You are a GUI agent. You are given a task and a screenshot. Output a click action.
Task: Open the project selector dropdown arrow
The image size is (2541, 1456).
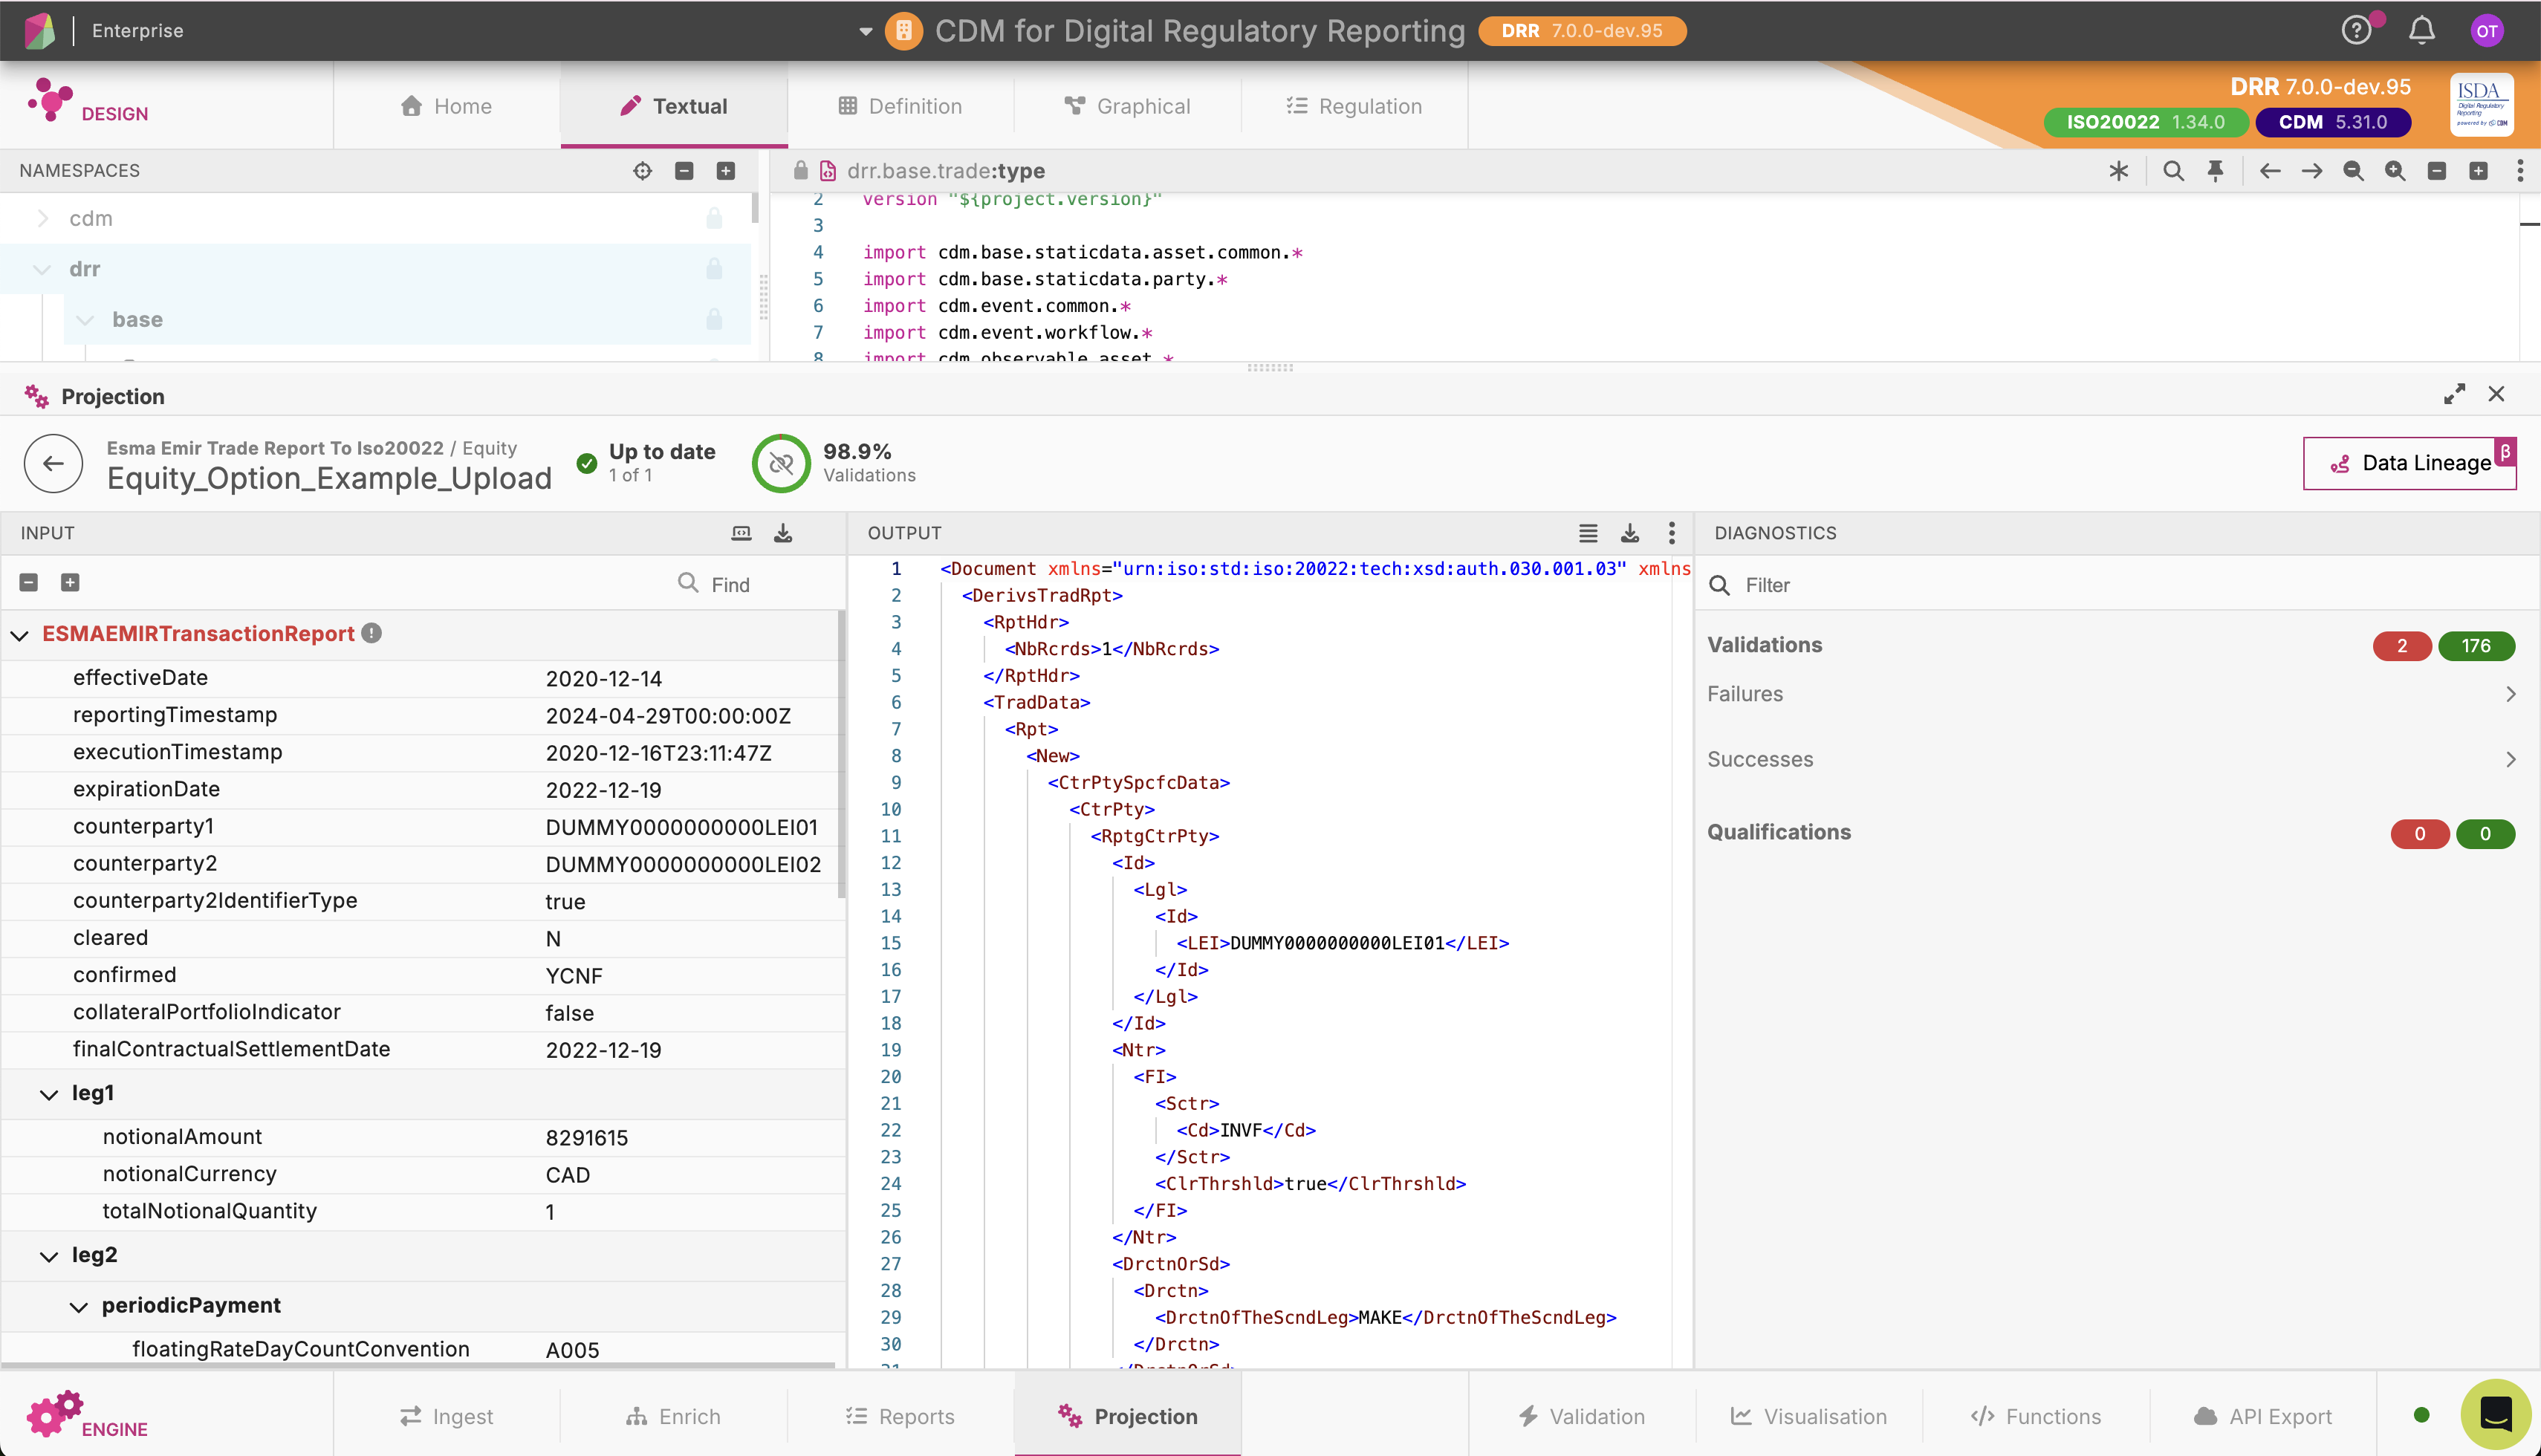coord(866,31)
